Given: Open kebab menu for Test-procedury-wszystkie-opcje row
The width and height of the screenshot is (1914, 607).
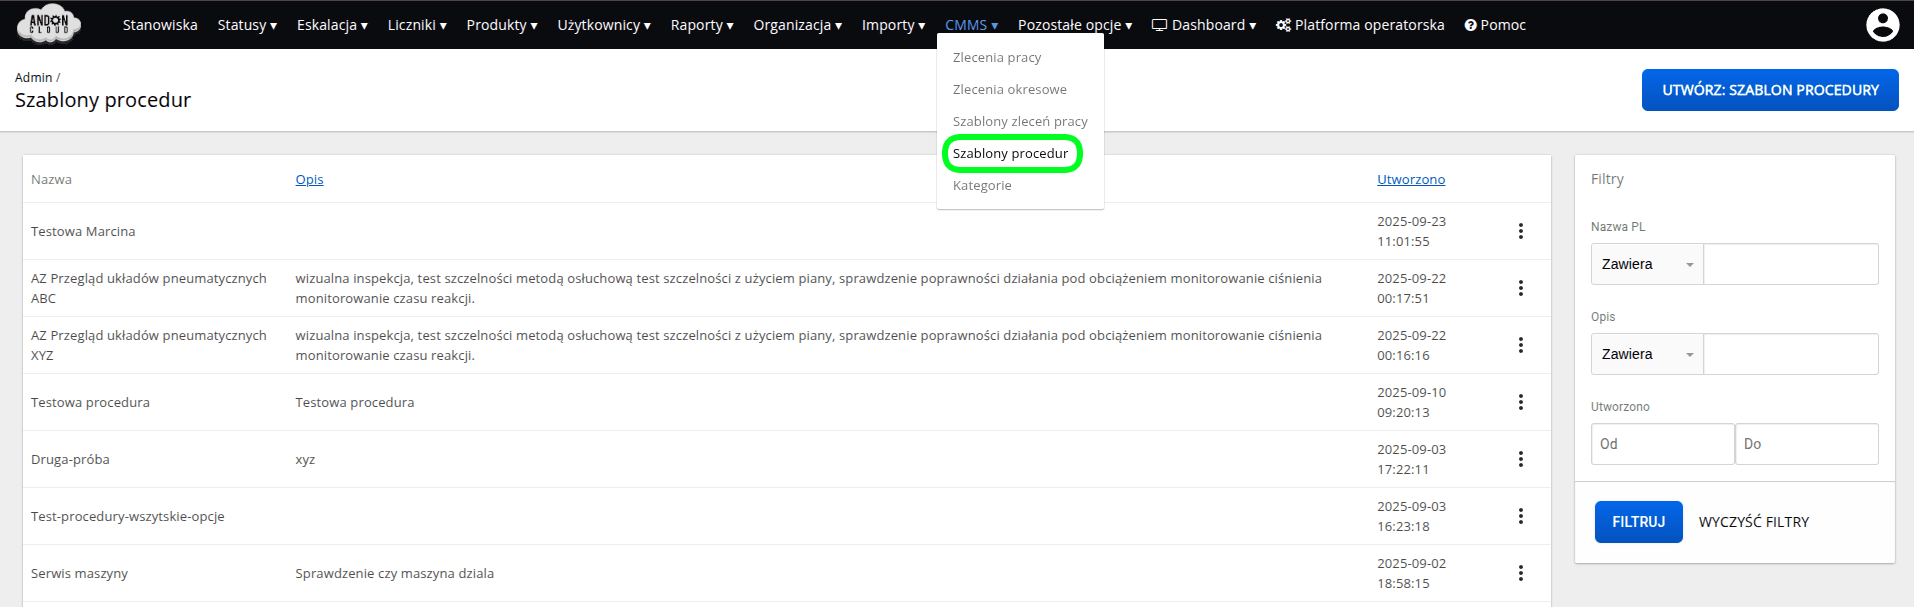Looking at the screenshot, I should [1520, 516].
